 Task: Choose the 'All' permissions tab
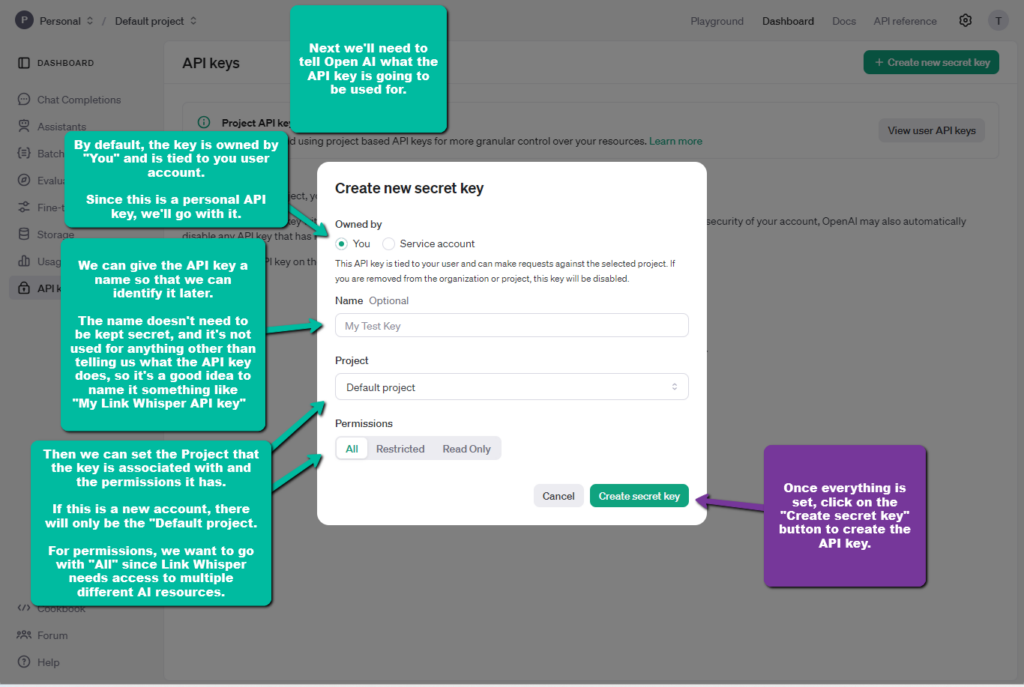point(352,449)
